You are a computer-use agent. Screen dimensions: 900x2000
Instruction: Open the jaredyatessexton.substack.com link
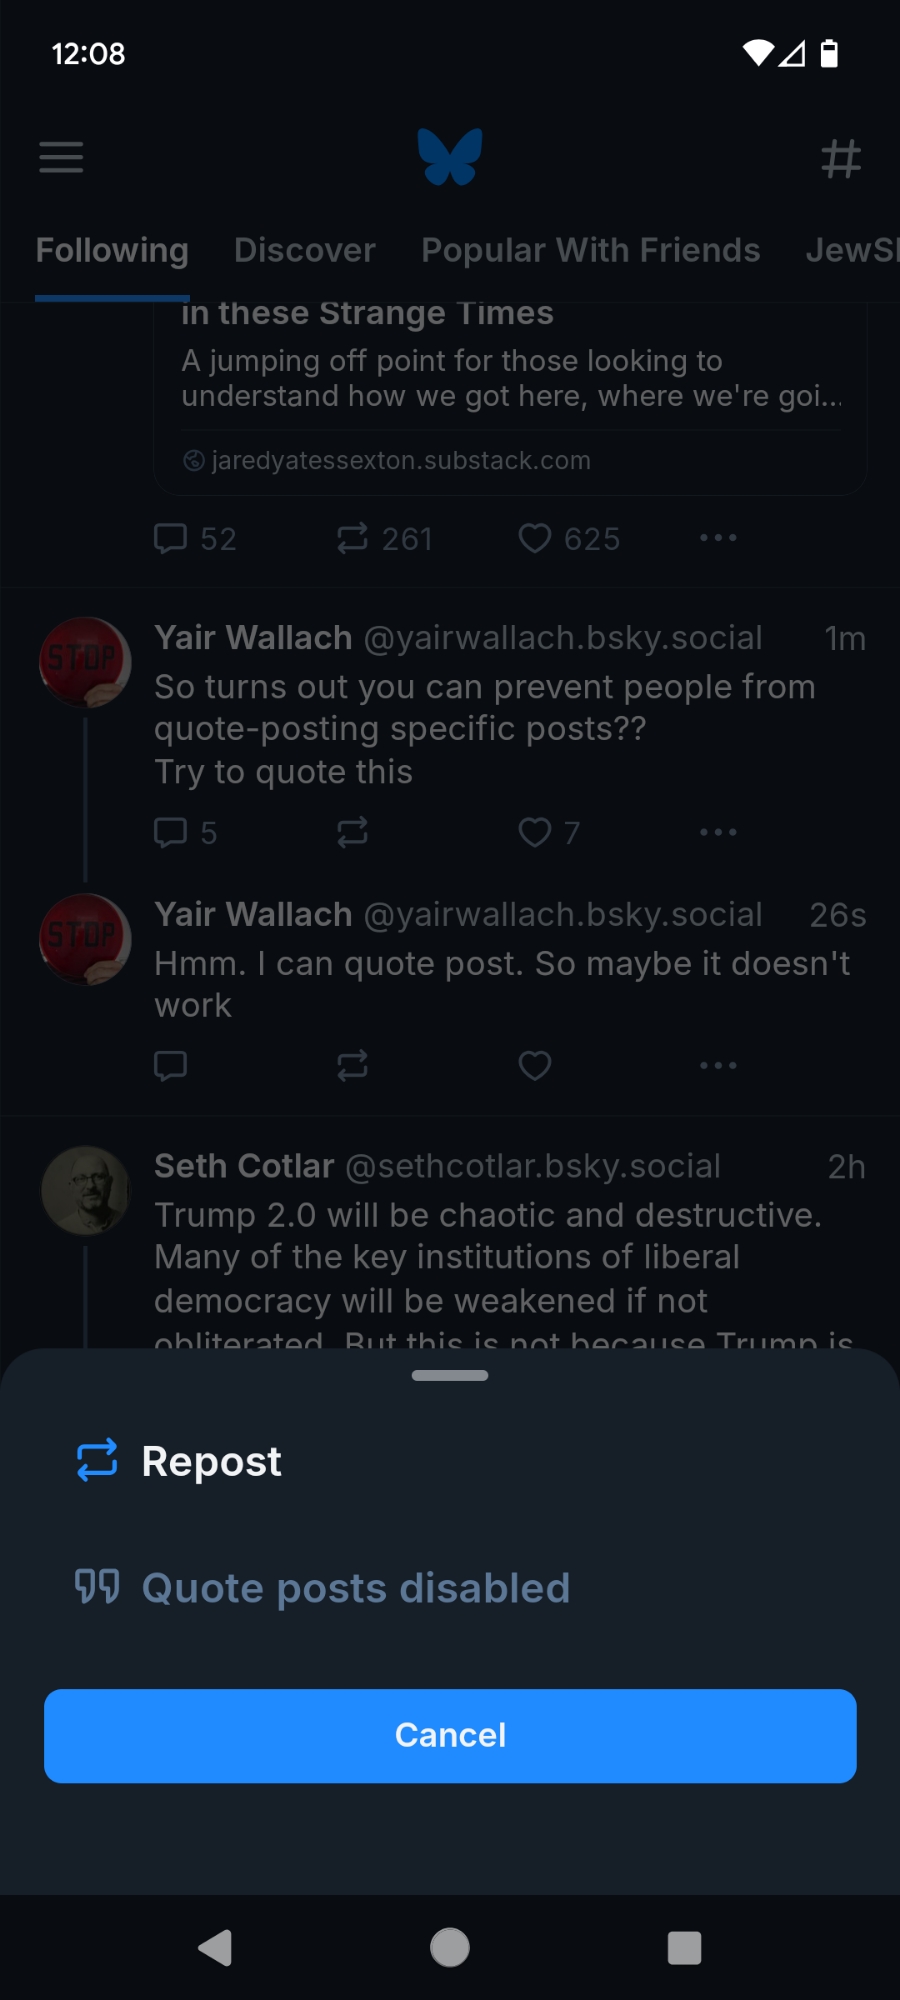point(400,460)
